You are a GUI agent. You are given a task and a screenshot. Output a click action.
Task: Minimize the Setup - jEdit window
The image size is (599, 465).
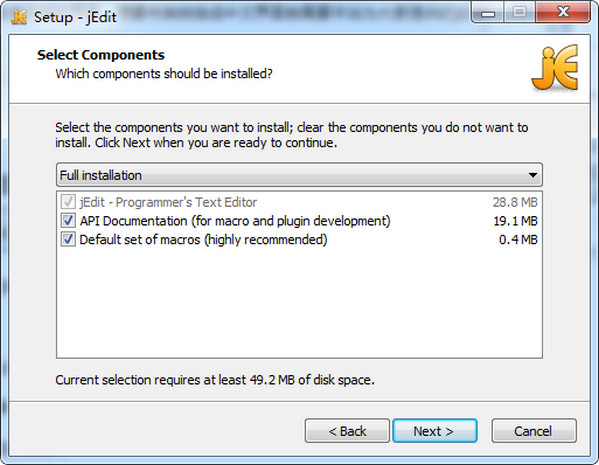coord(488,13)
